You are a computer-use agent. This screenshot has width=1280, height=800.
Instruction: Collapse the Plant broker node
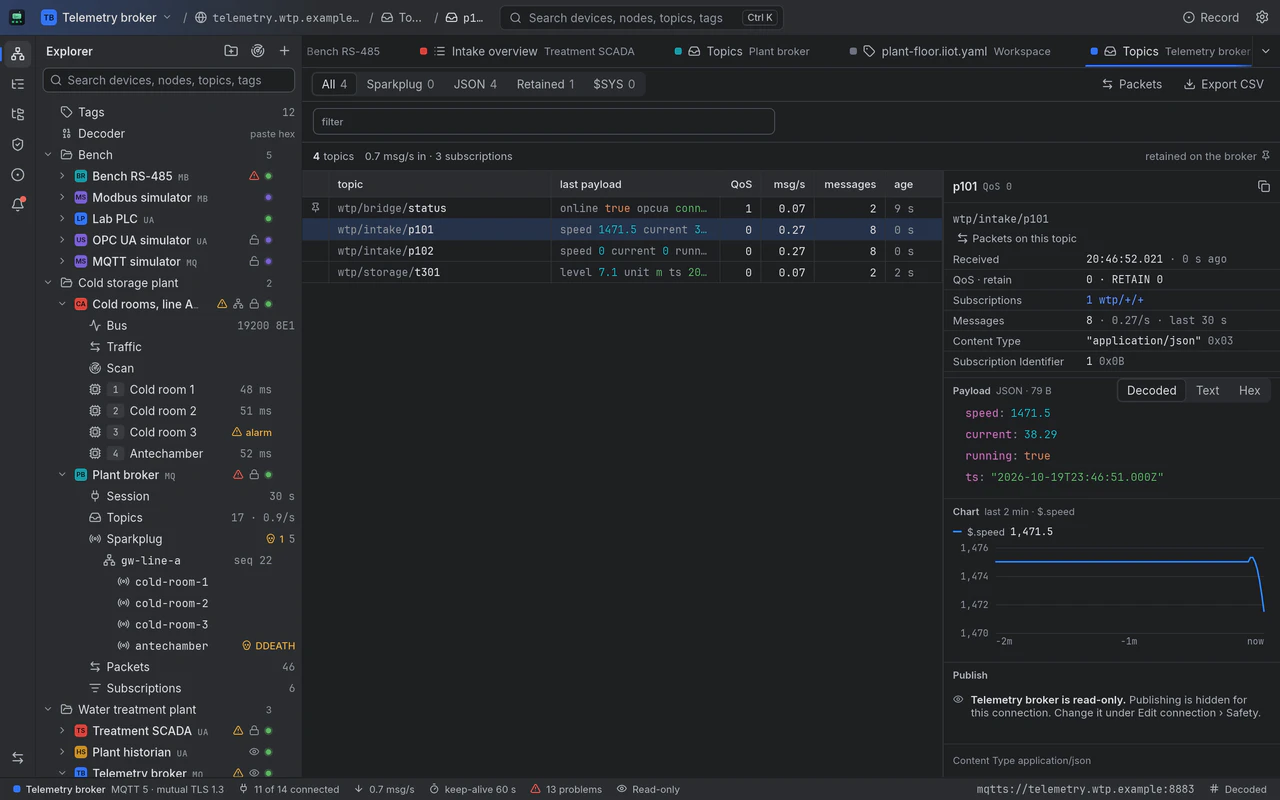(x=62, y=475)
